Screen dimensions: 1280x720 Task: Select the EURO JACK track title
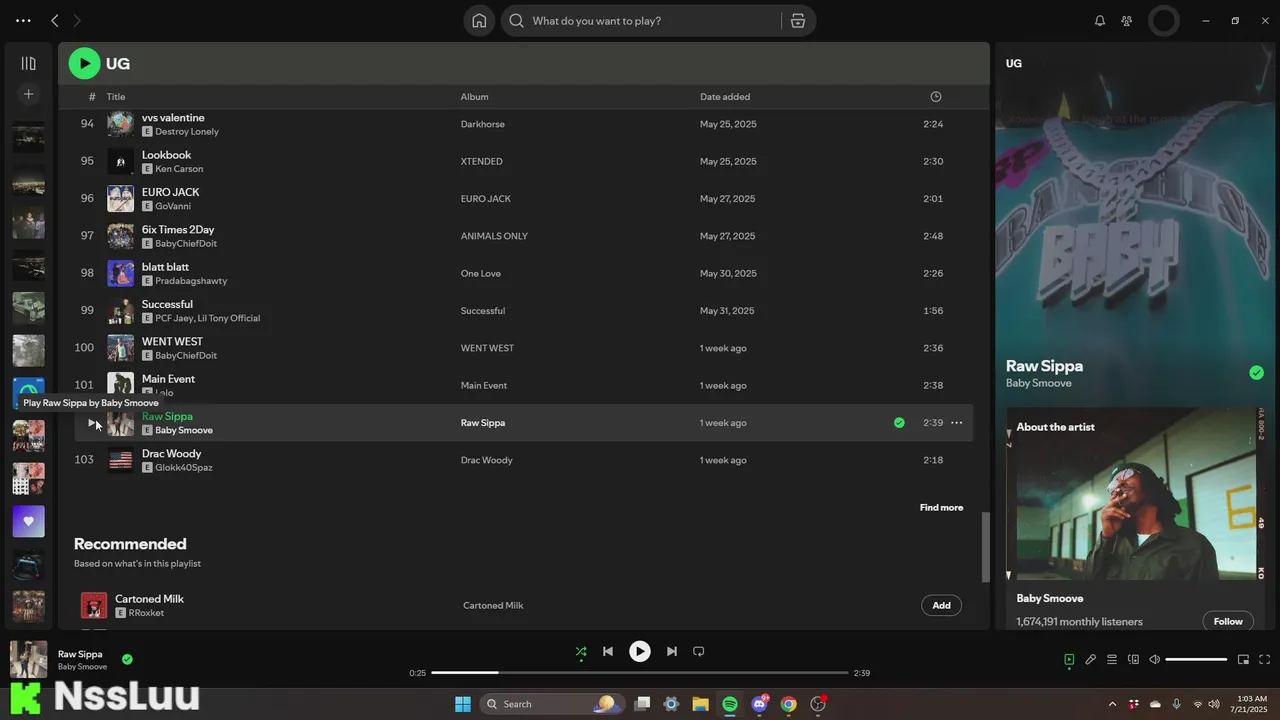click(x=170, y=192)
